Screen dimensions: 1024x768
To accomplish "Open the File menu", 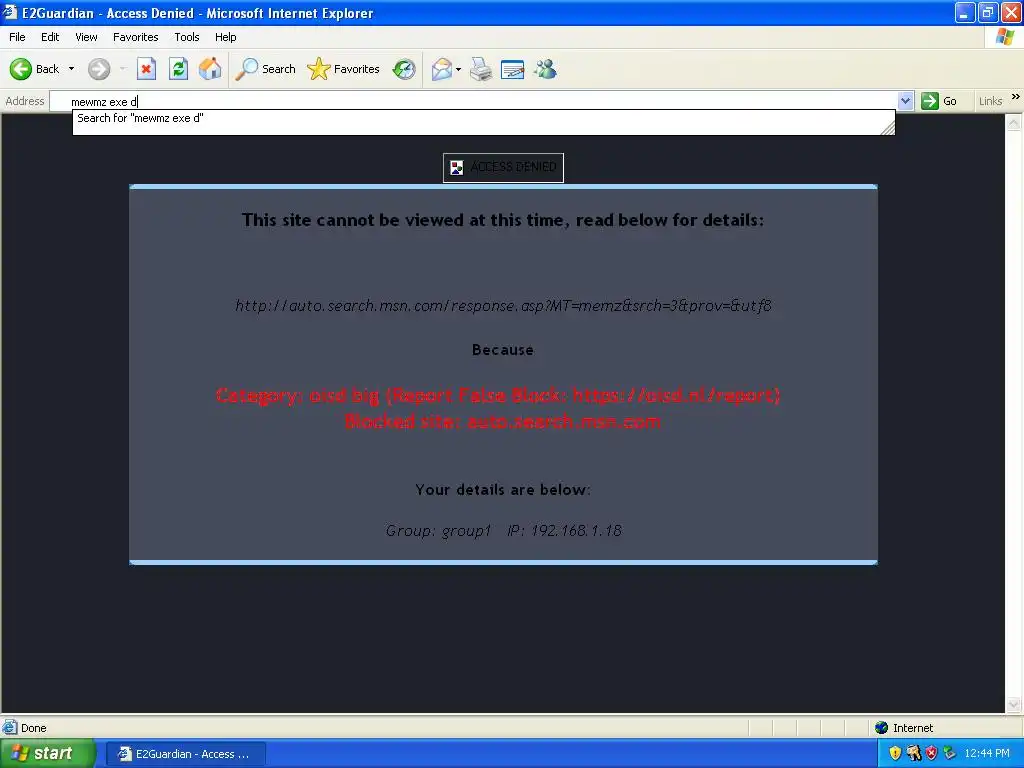I will [x=17, y=37].
